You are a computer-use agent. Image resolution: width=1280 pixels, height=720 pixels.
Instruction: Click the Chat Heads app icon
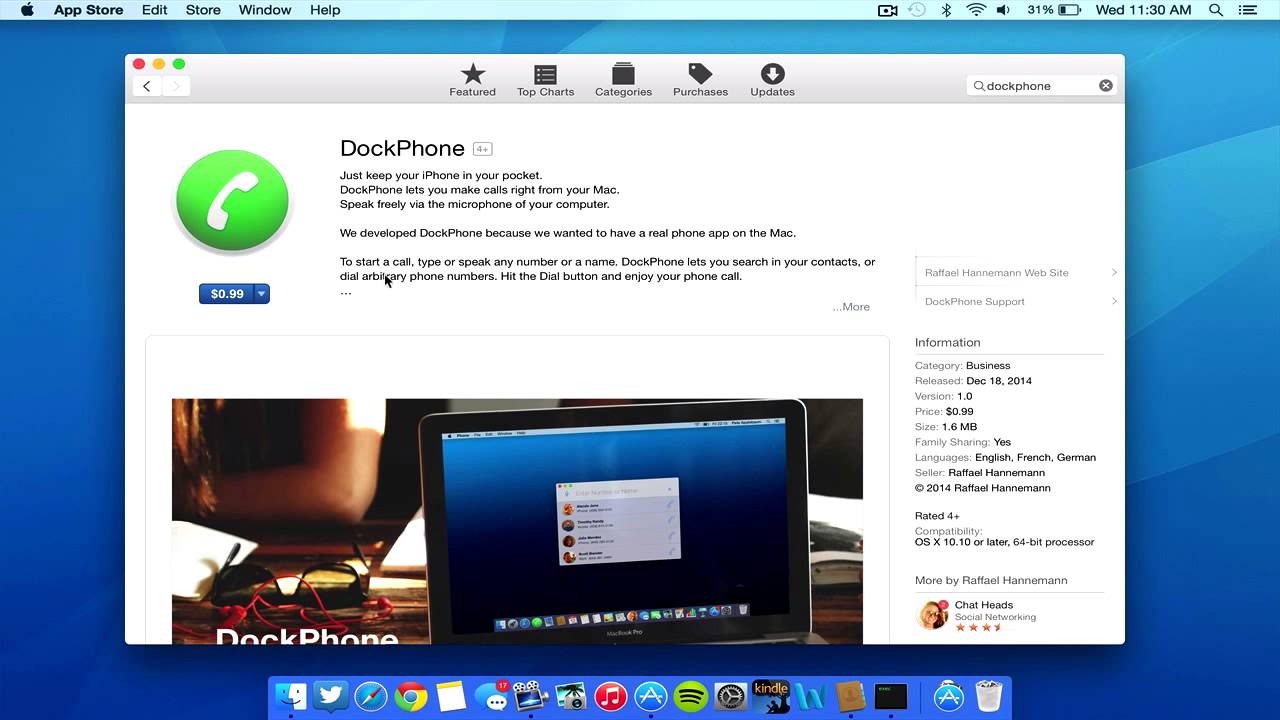[x=932, y=615]
